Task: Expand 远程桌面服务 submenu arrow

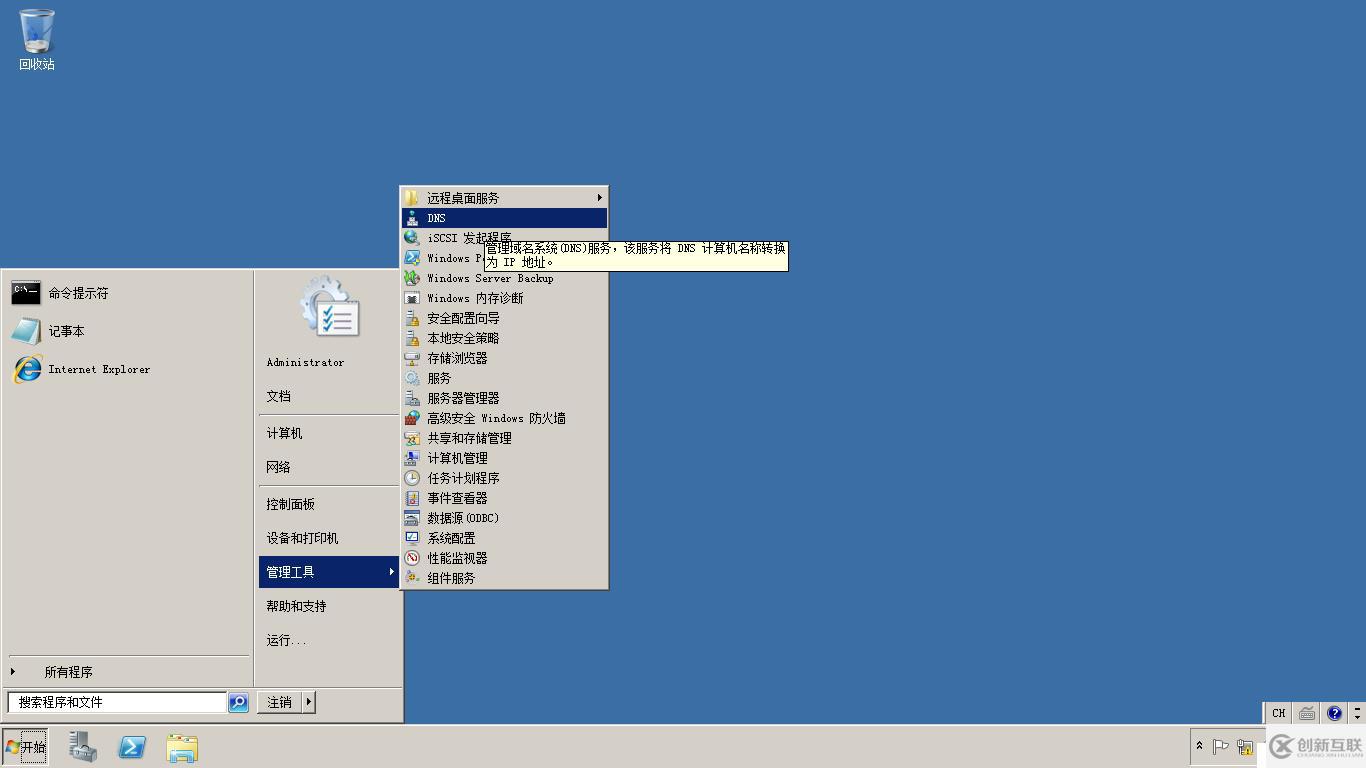Action: [x=600, y=198]
